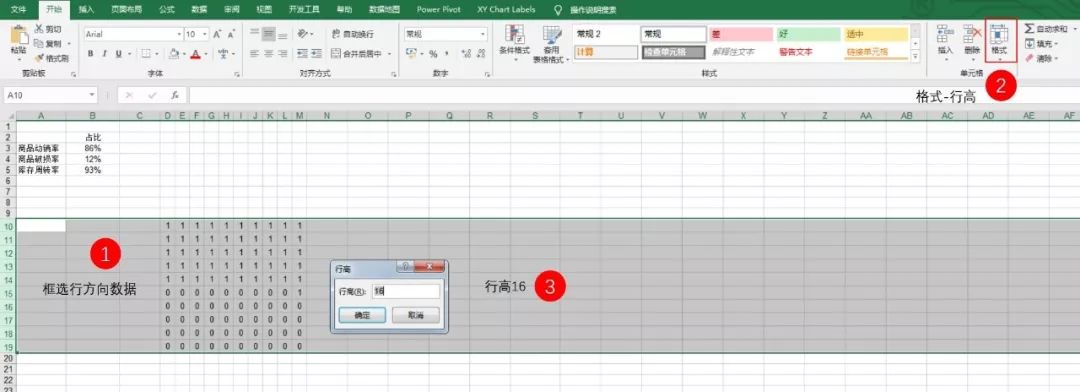Click the 条件格式 conditional formatting icon
Screen dimensions: 1080x392
tap(514, 34)
